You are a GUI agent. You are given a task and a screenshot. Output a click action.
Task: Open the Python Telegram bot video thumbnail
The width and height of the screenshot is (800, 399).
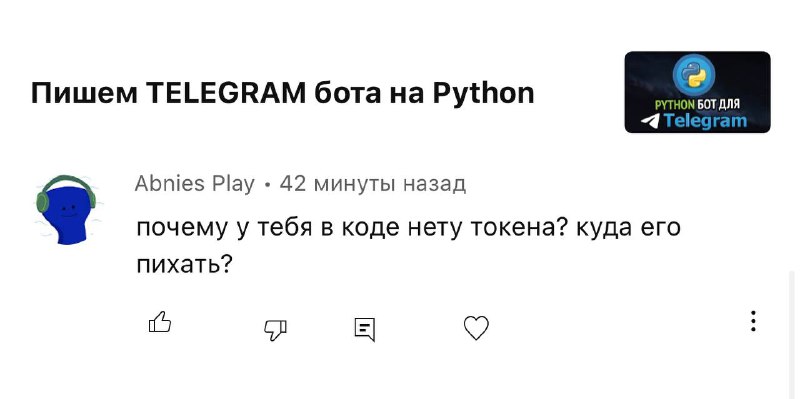697,92
